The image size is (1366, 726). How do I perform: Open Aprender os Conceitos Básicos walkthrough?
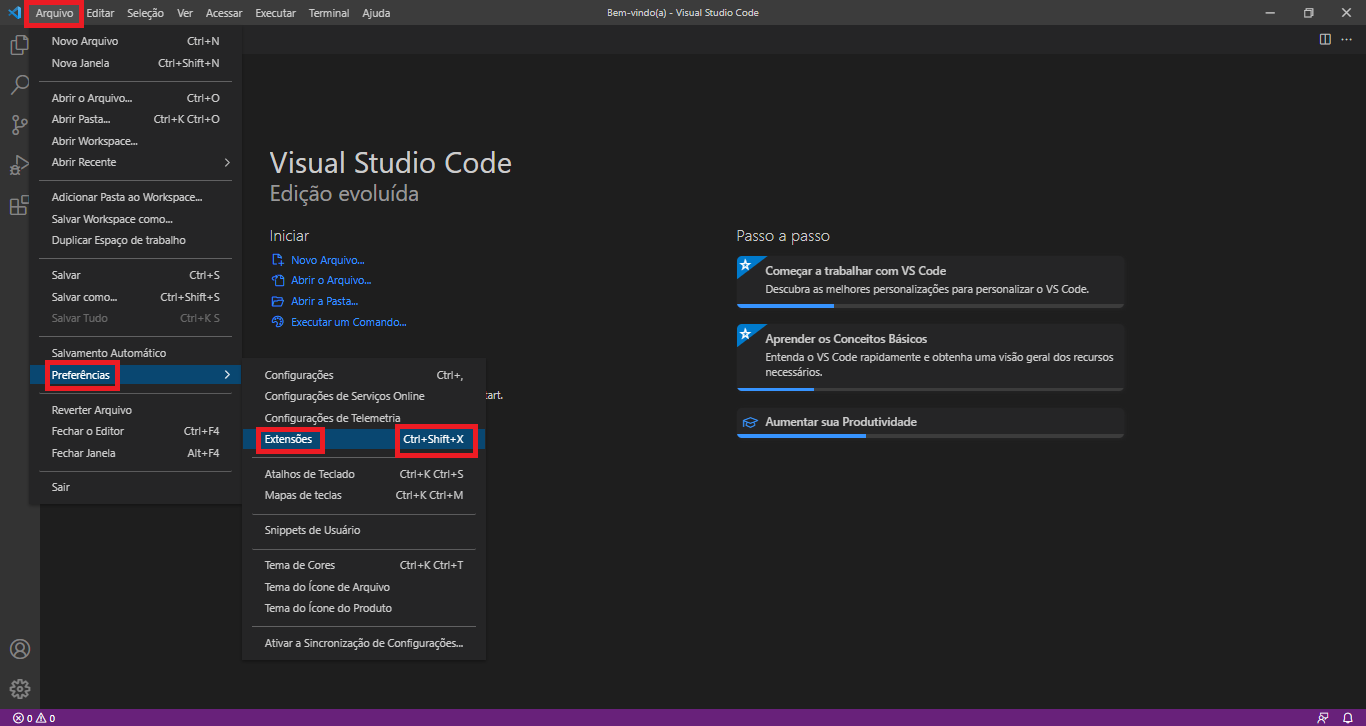pos(930,356)
